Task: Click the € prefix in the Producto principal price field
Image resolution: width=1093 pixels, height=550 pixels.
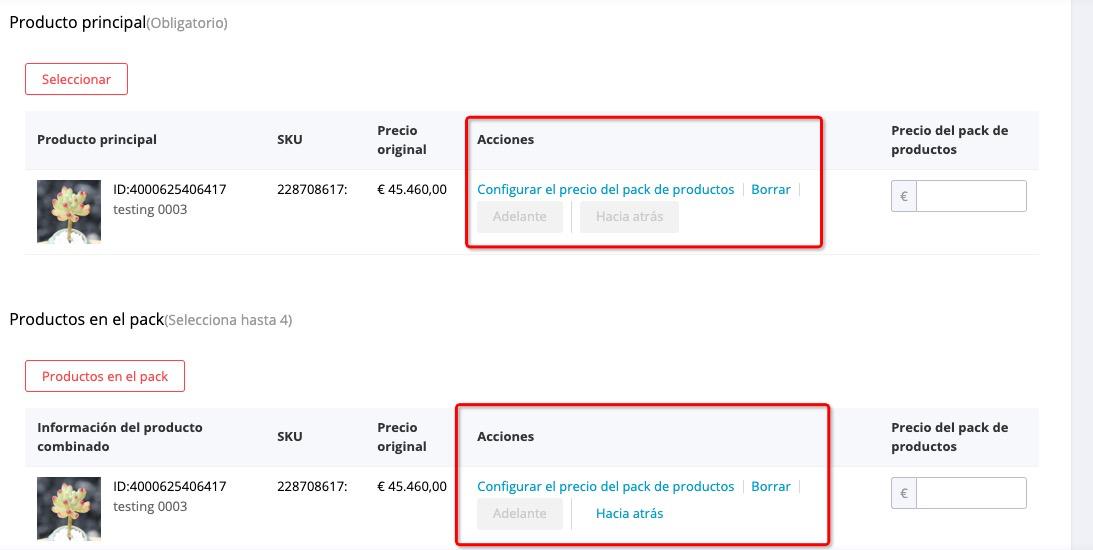Action: tap(904, 196)
